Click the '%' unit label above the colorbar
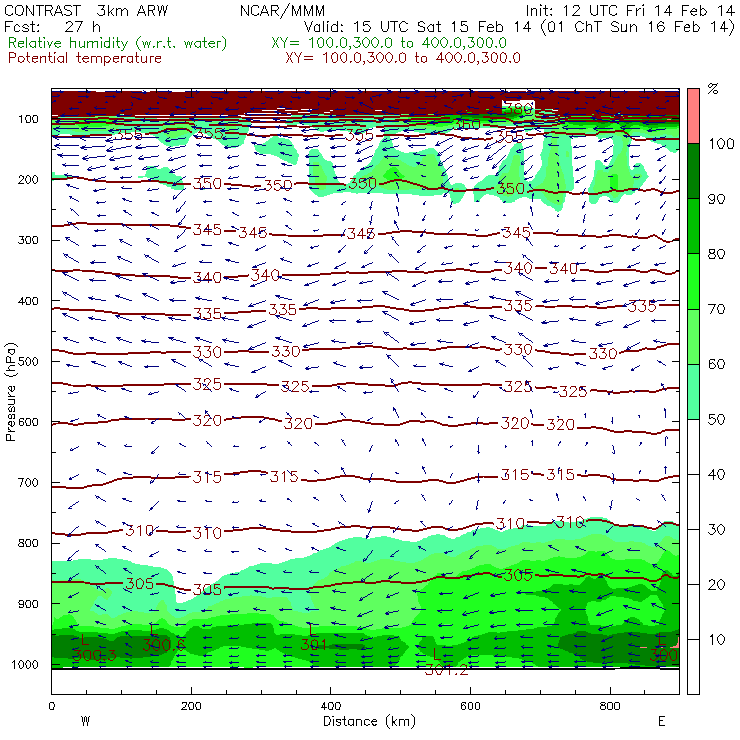Screen dimensions: 740x740 point(712,89)
